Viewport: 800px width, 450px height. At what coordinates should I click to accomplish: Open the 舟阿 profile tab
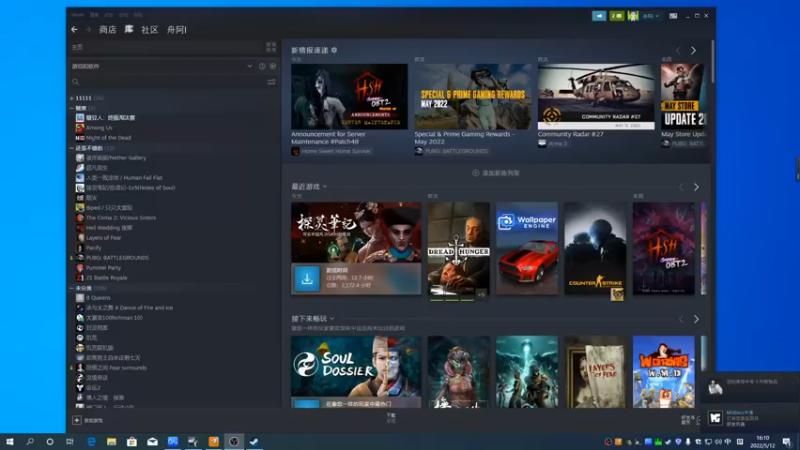(x=177, y=30)
